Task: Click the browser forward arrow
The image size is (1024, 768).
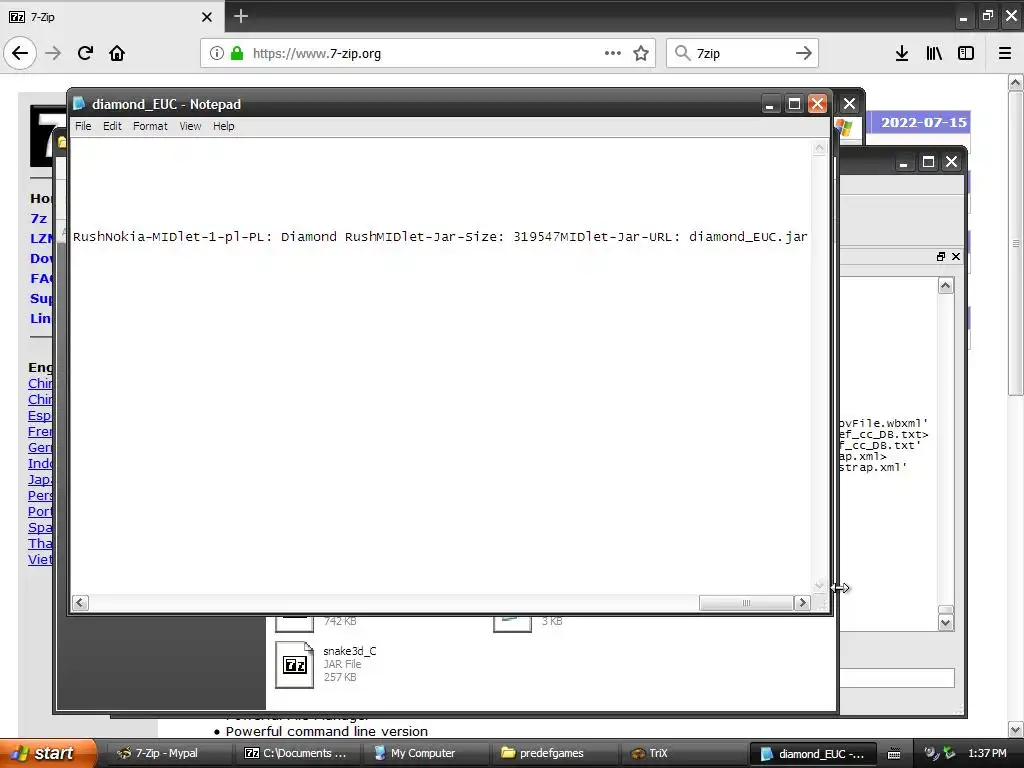Action: coord(54,53)
